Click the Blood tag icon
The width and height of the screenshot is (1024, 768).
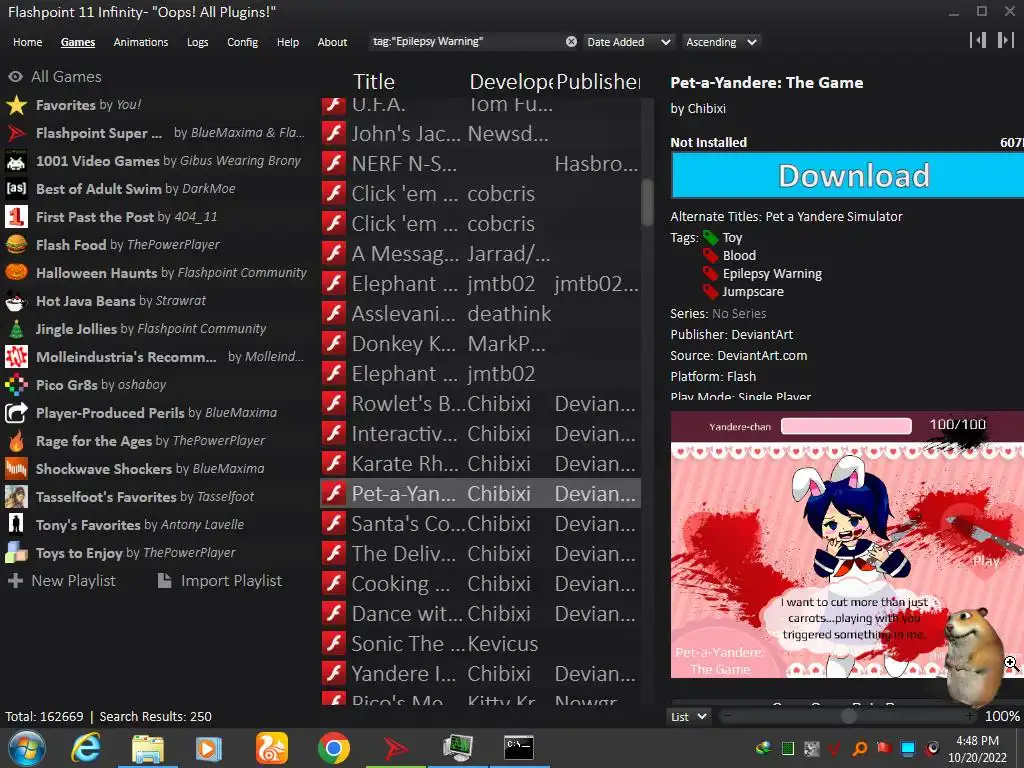(x=711, y=255)
